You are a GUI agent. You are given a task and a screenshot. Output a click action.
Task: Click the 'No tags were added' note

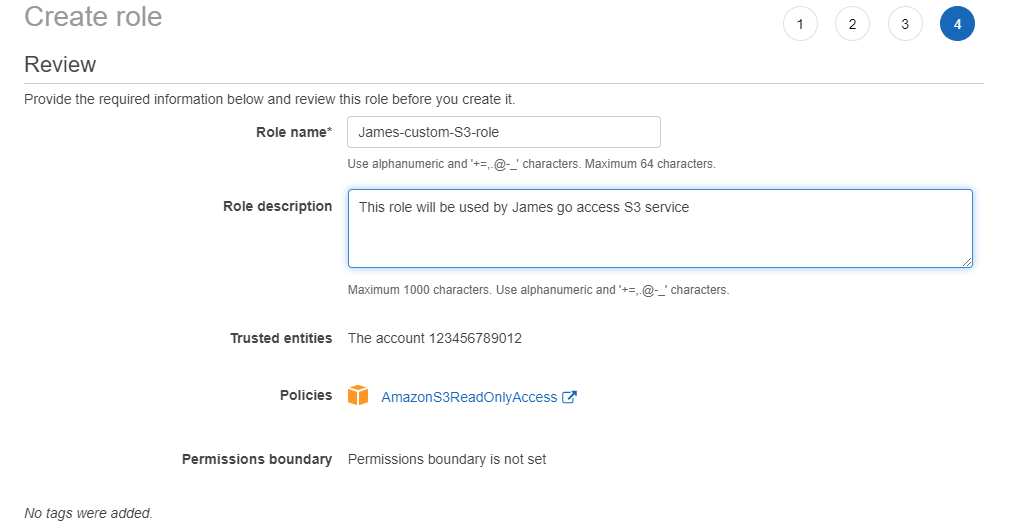click(88, 513)
